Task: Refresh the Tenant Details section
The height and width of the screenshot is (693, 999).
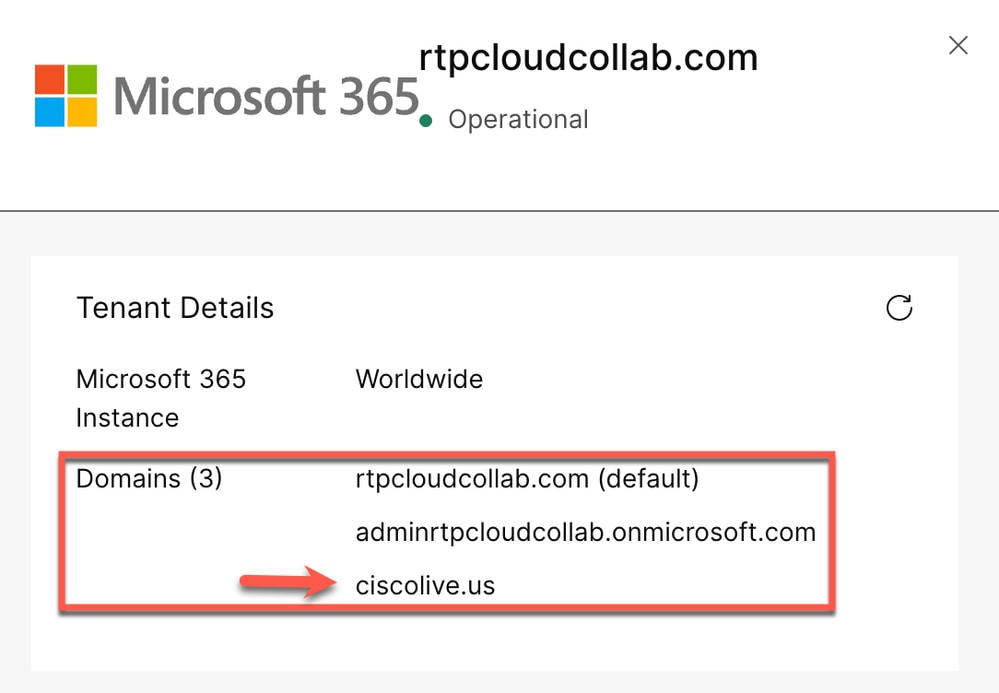Action: pos(899,308)
